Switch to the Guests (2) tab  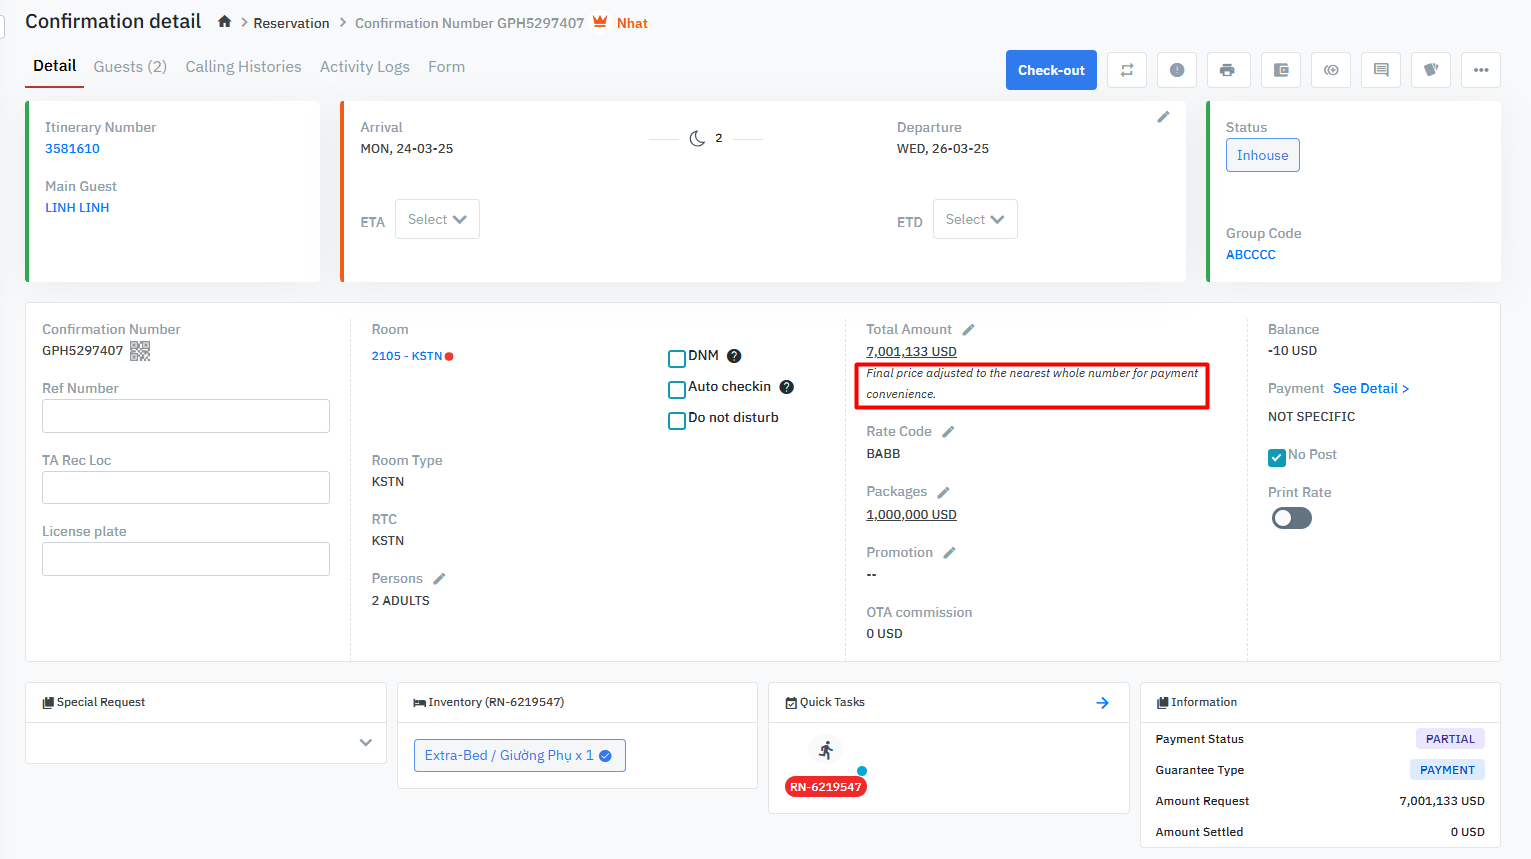tap(130, 67)
